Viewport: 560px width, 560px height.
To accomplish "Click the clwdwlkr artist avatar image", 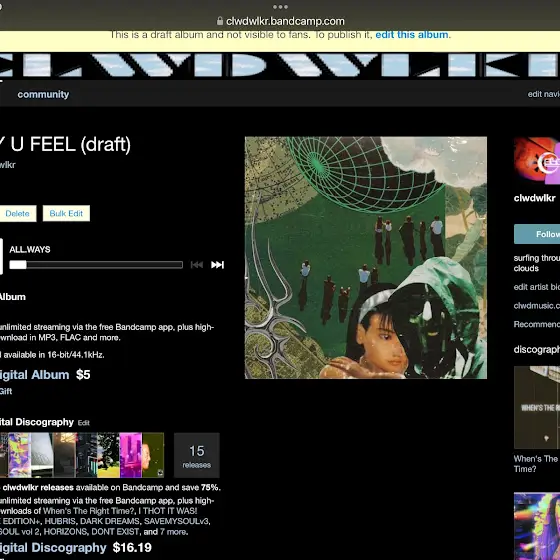I will click(537, 161).
